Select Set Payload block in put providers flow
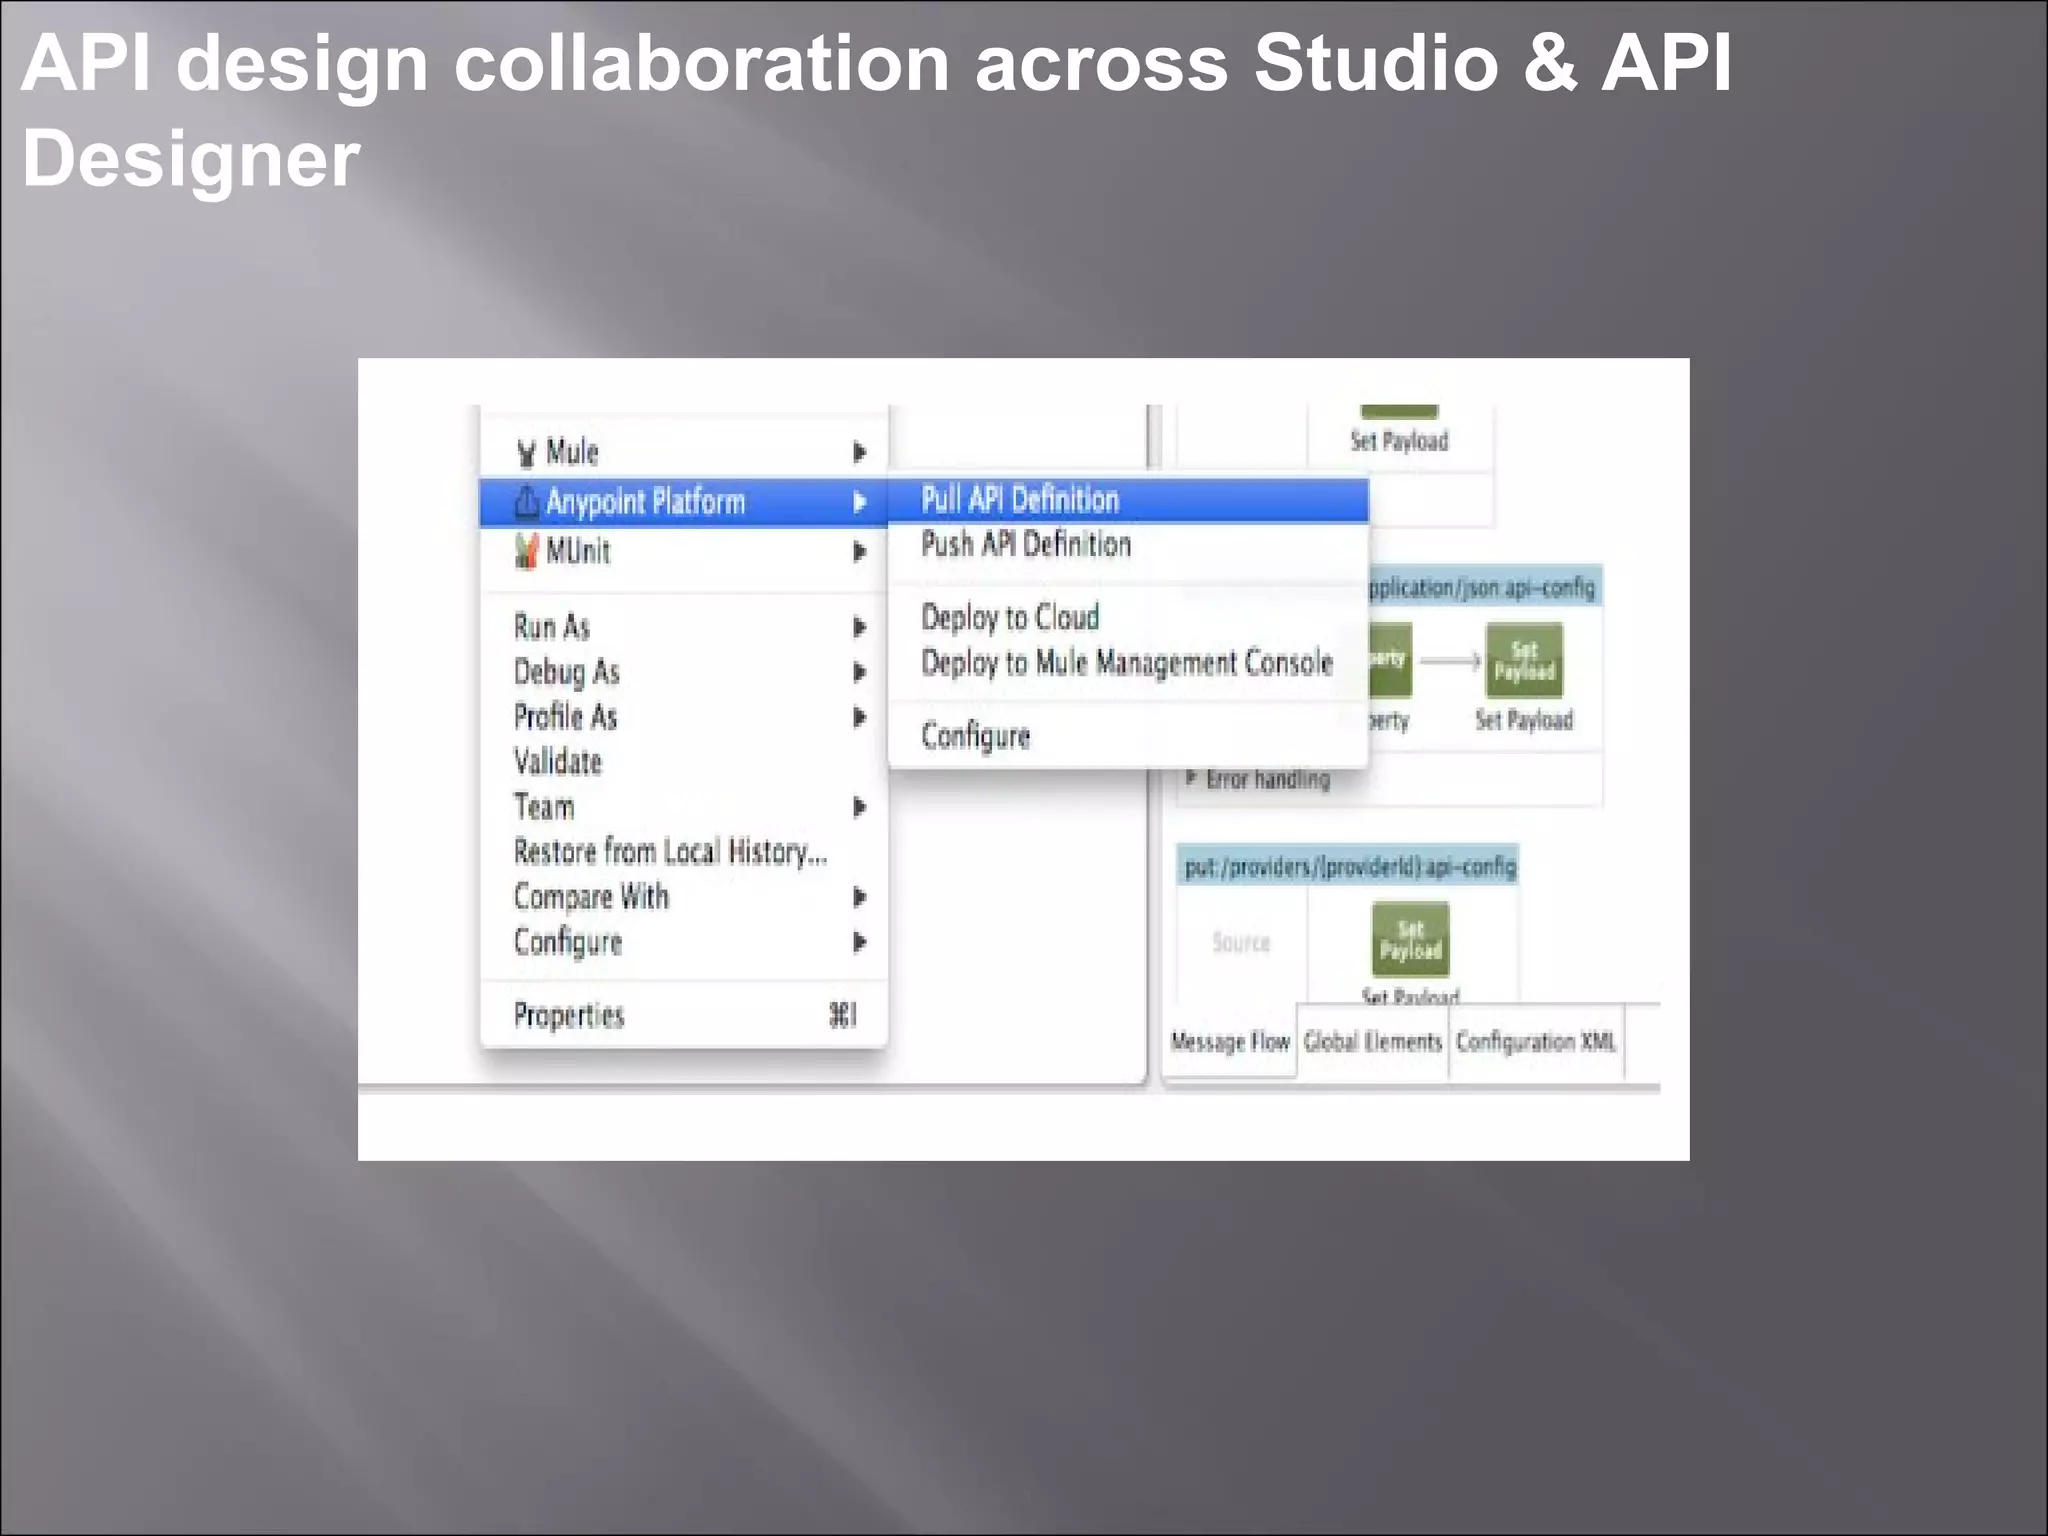The image size is (2048, 1536). click(x=1410, y=939)
